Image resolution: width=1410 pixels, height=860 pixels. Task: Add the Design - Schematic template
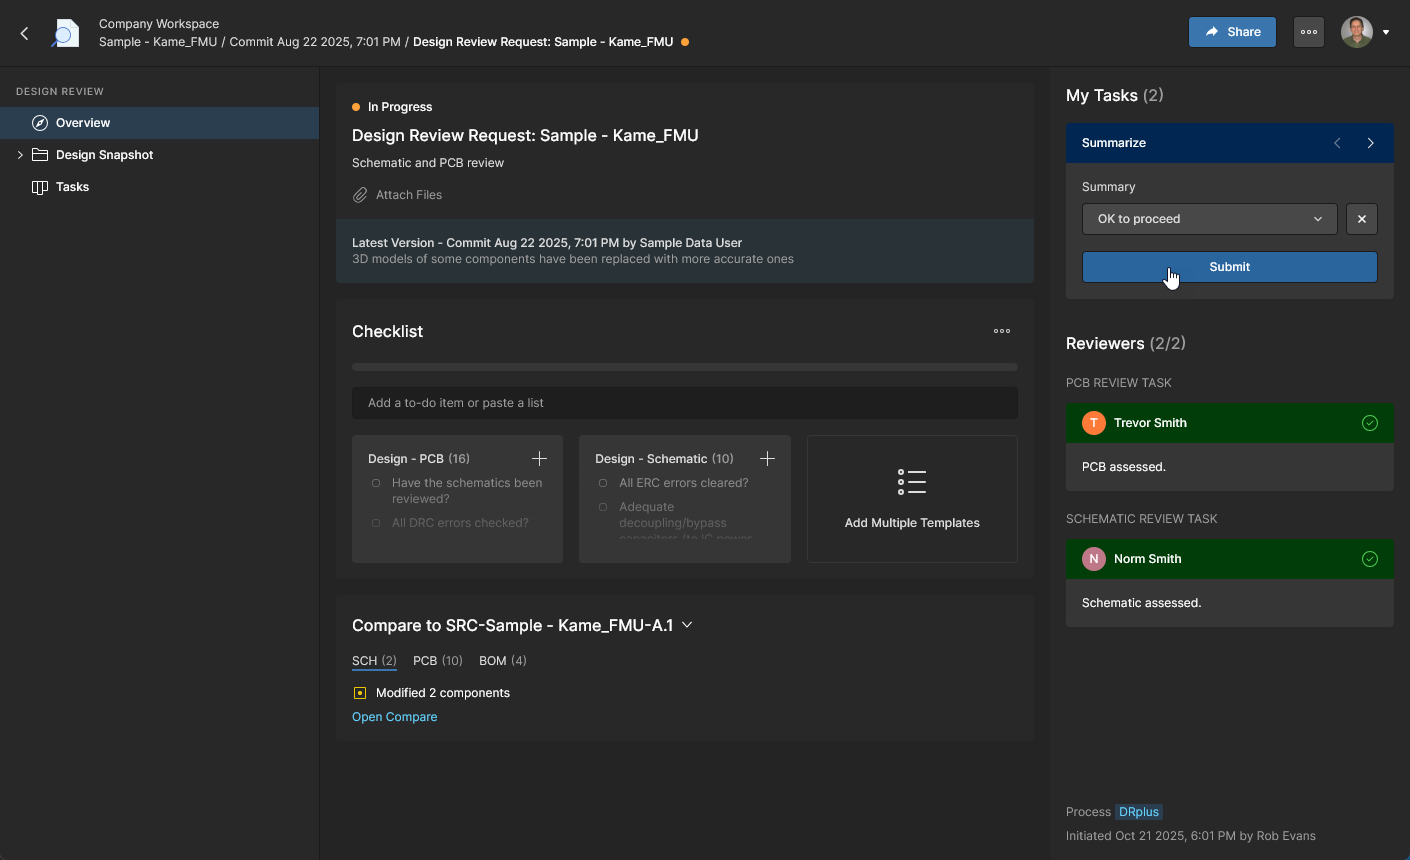[x=767, y=459]
